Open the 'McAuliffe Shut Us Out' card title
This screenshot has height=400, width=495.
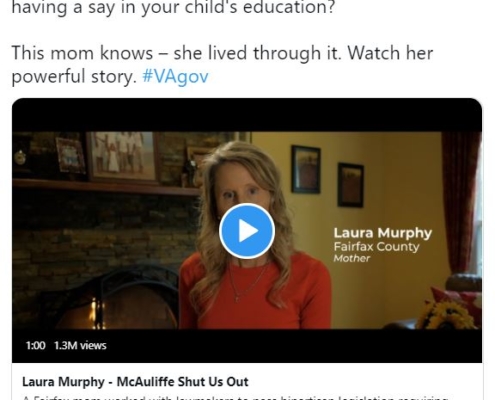pos(135,382)
